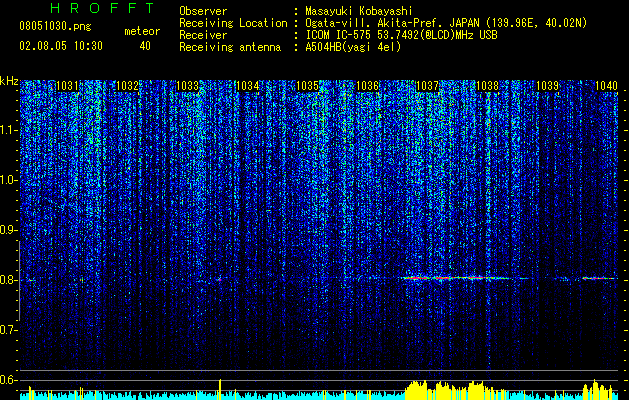Click the meteor label
The width and height of the screenshot is (629, 400).
pos(142,31)
